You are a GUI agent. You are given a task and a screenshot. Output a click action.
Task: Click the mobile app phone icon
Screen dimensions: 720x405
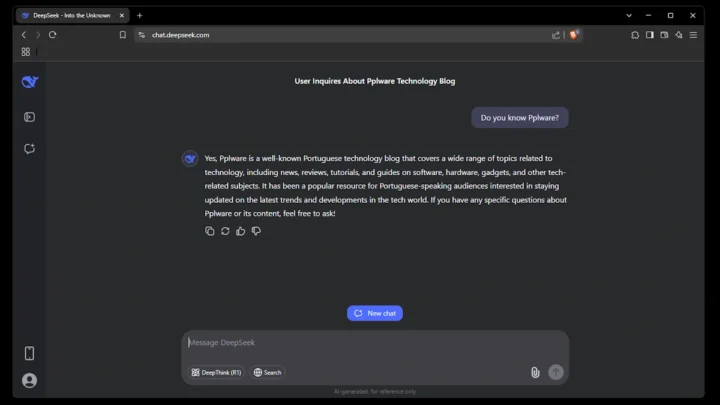pyautogui.click(x=29, y=353)
